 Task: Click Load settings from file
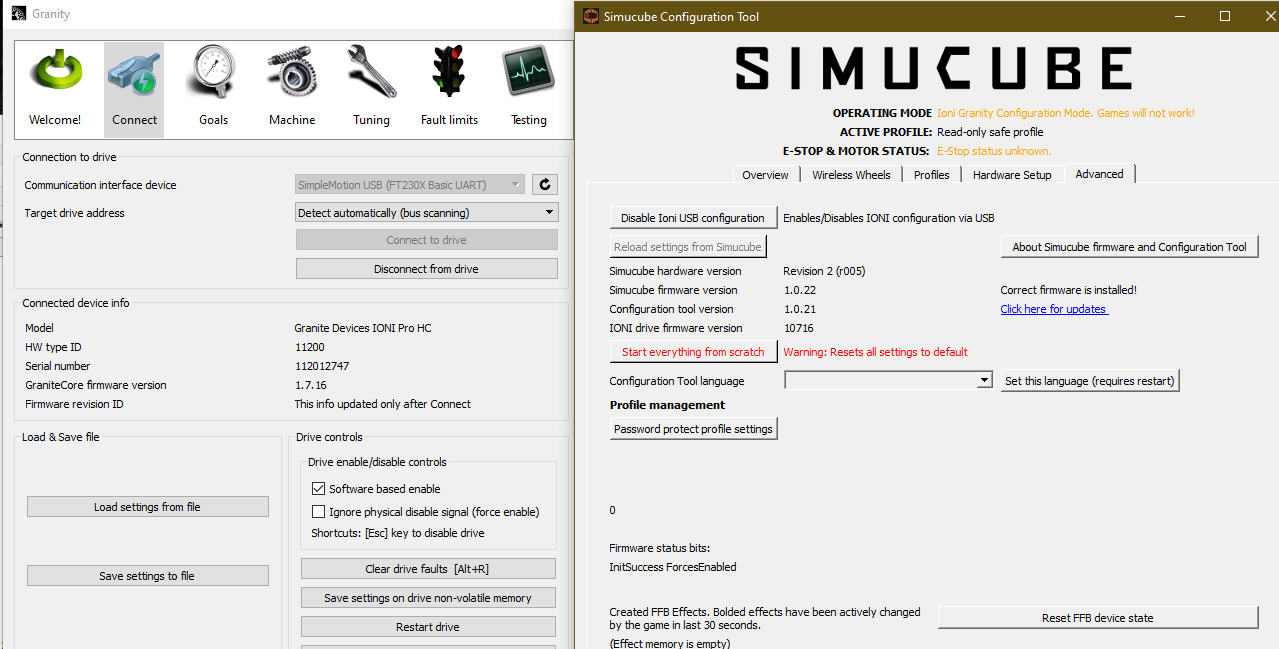pyautogui.click(x=147, y=507)
